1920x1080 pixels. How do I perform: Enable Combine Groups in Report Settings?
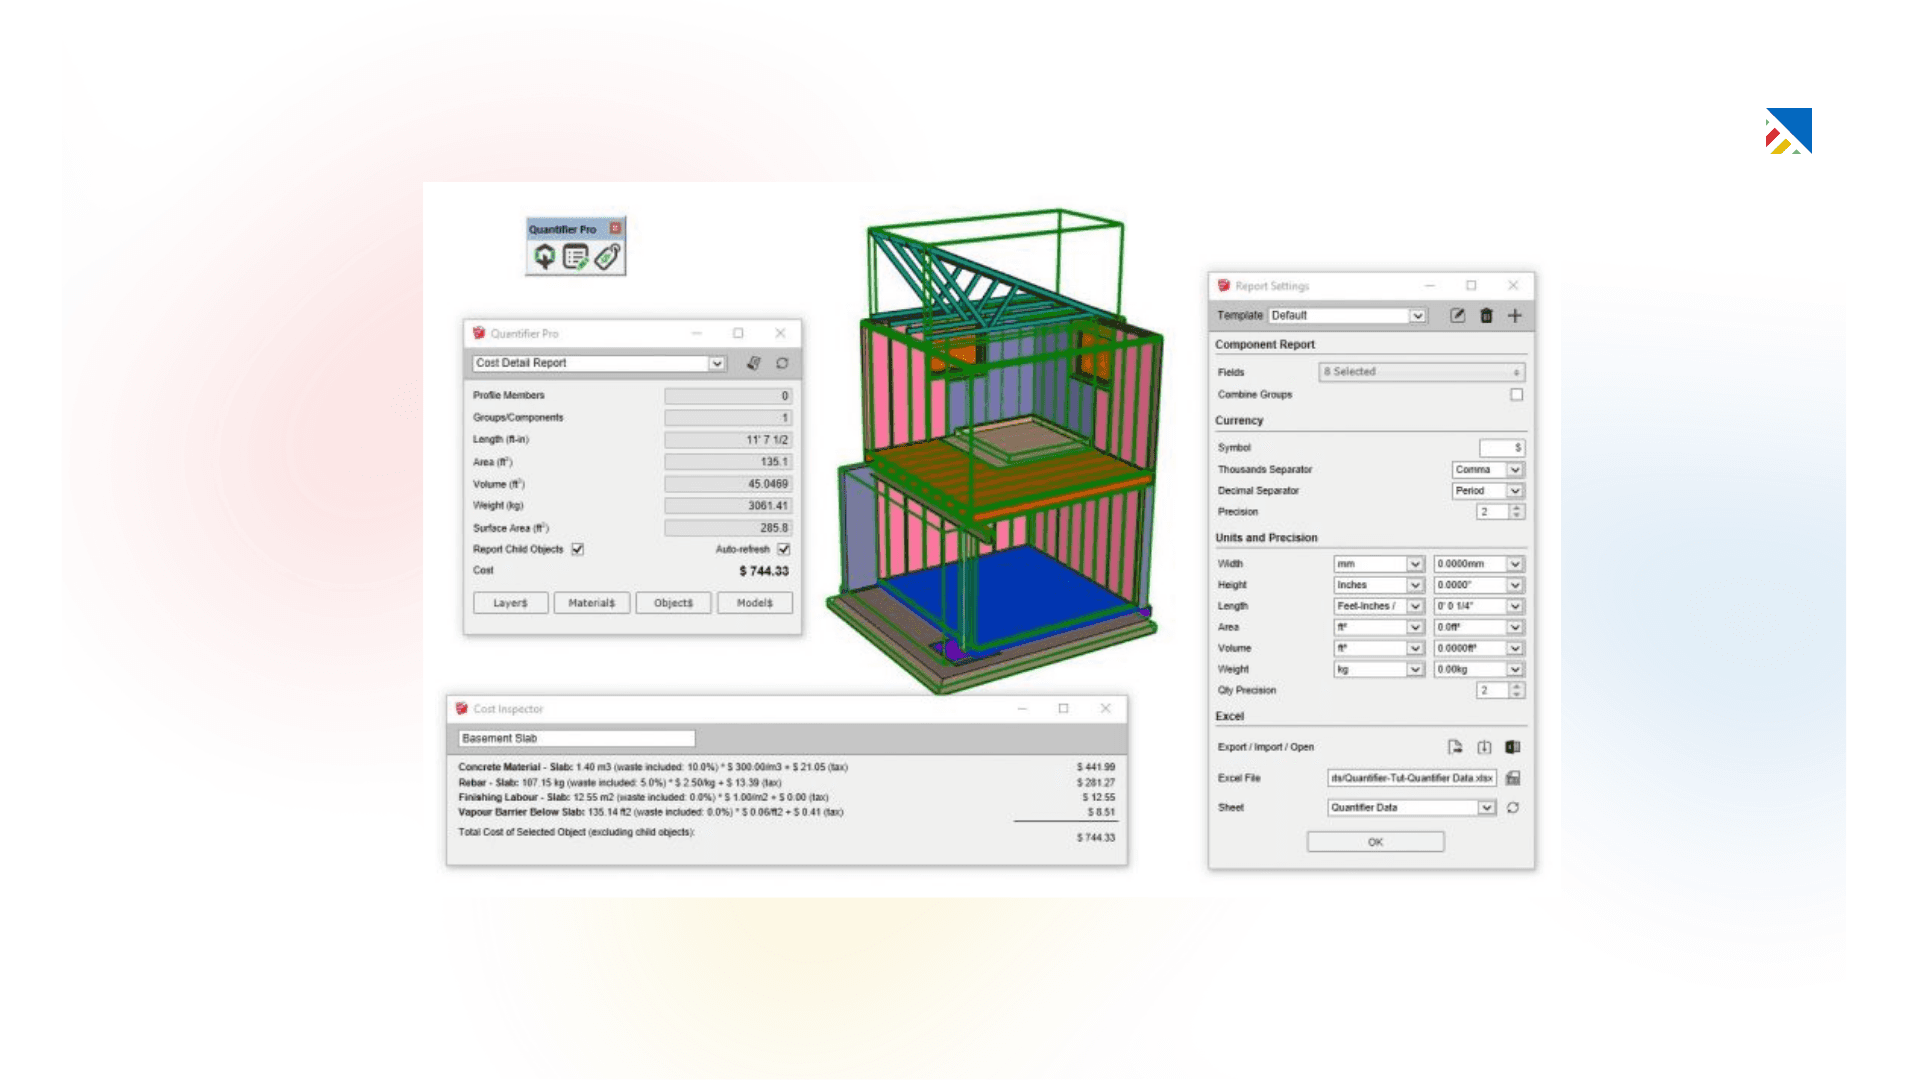1517,394
